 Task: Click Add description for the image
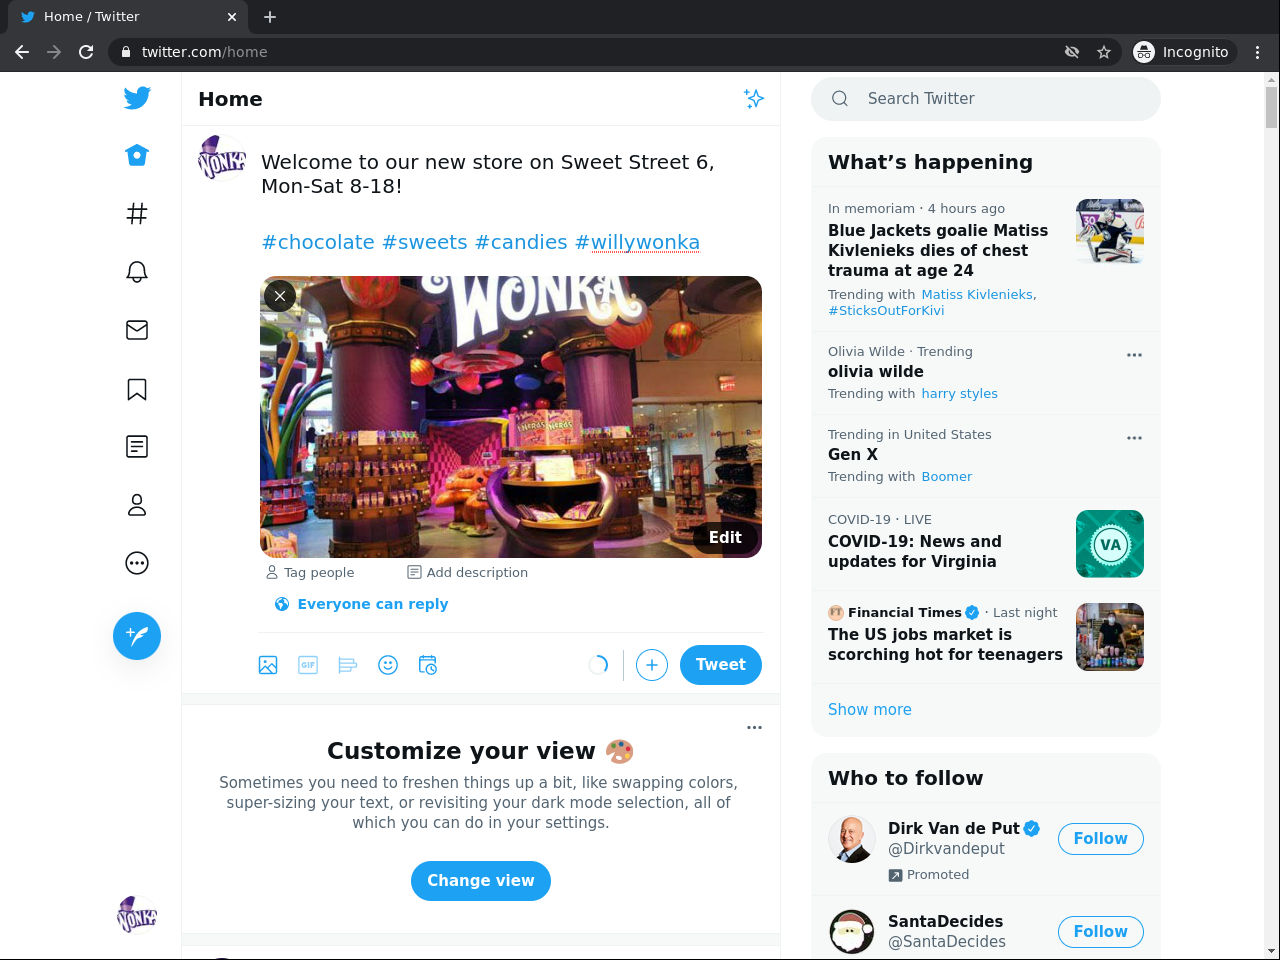(467, 572)
